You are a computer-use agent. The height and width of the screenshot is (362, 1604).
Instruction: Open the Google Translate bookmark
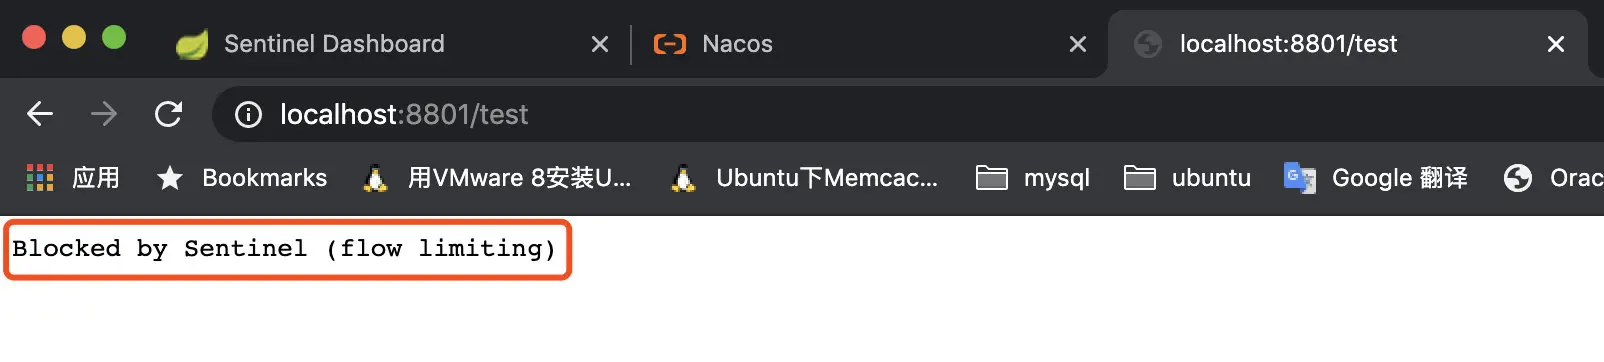1376,178
